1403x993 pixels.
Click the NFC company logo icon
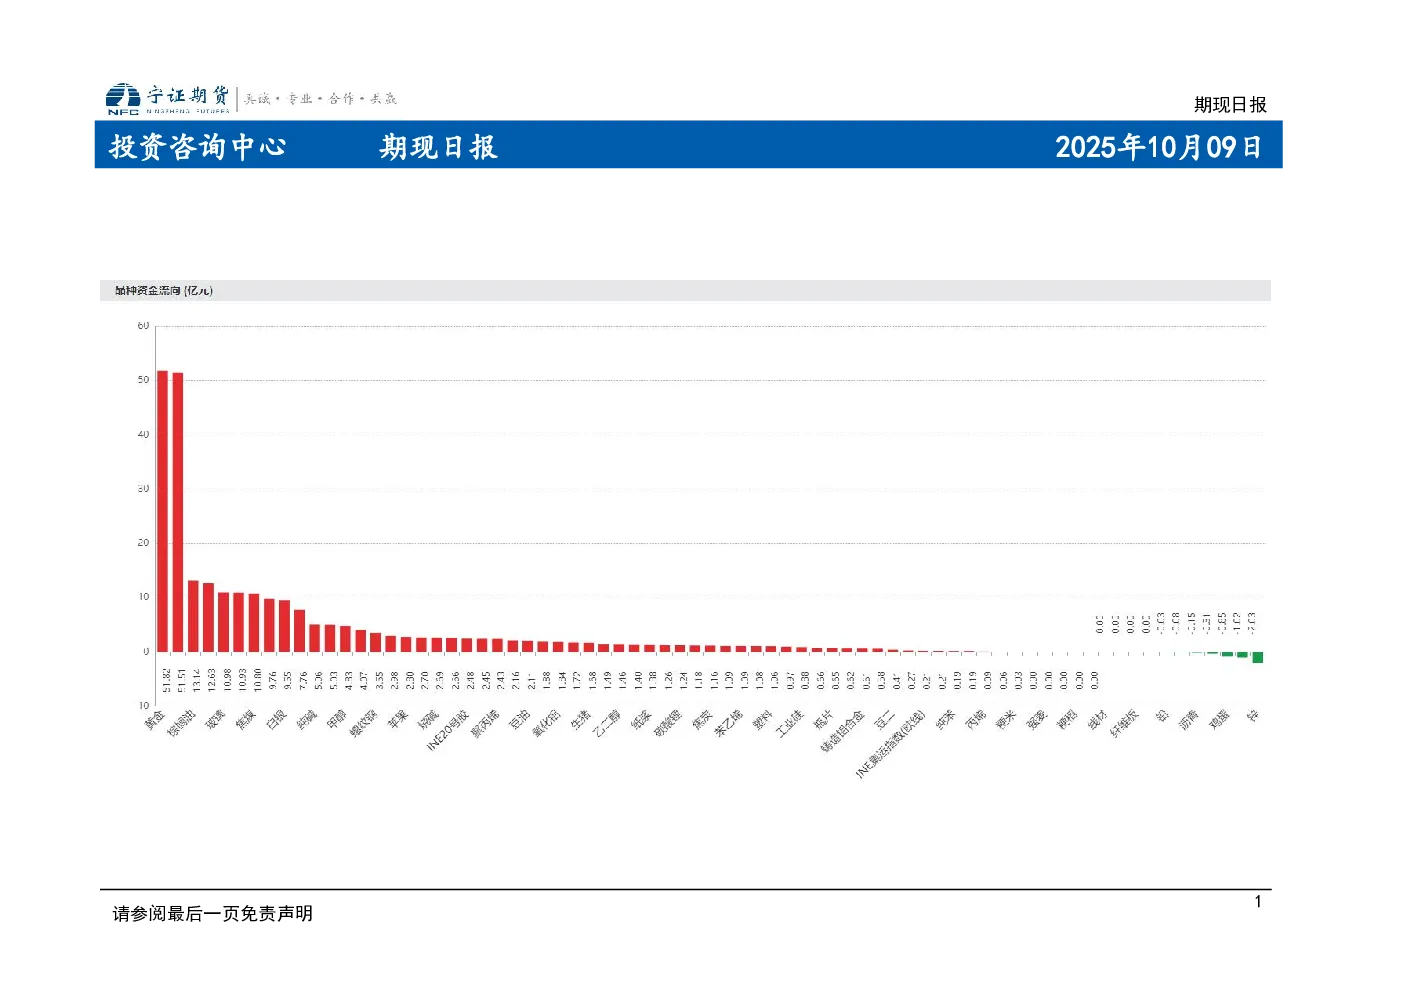(x=123, y=98)
